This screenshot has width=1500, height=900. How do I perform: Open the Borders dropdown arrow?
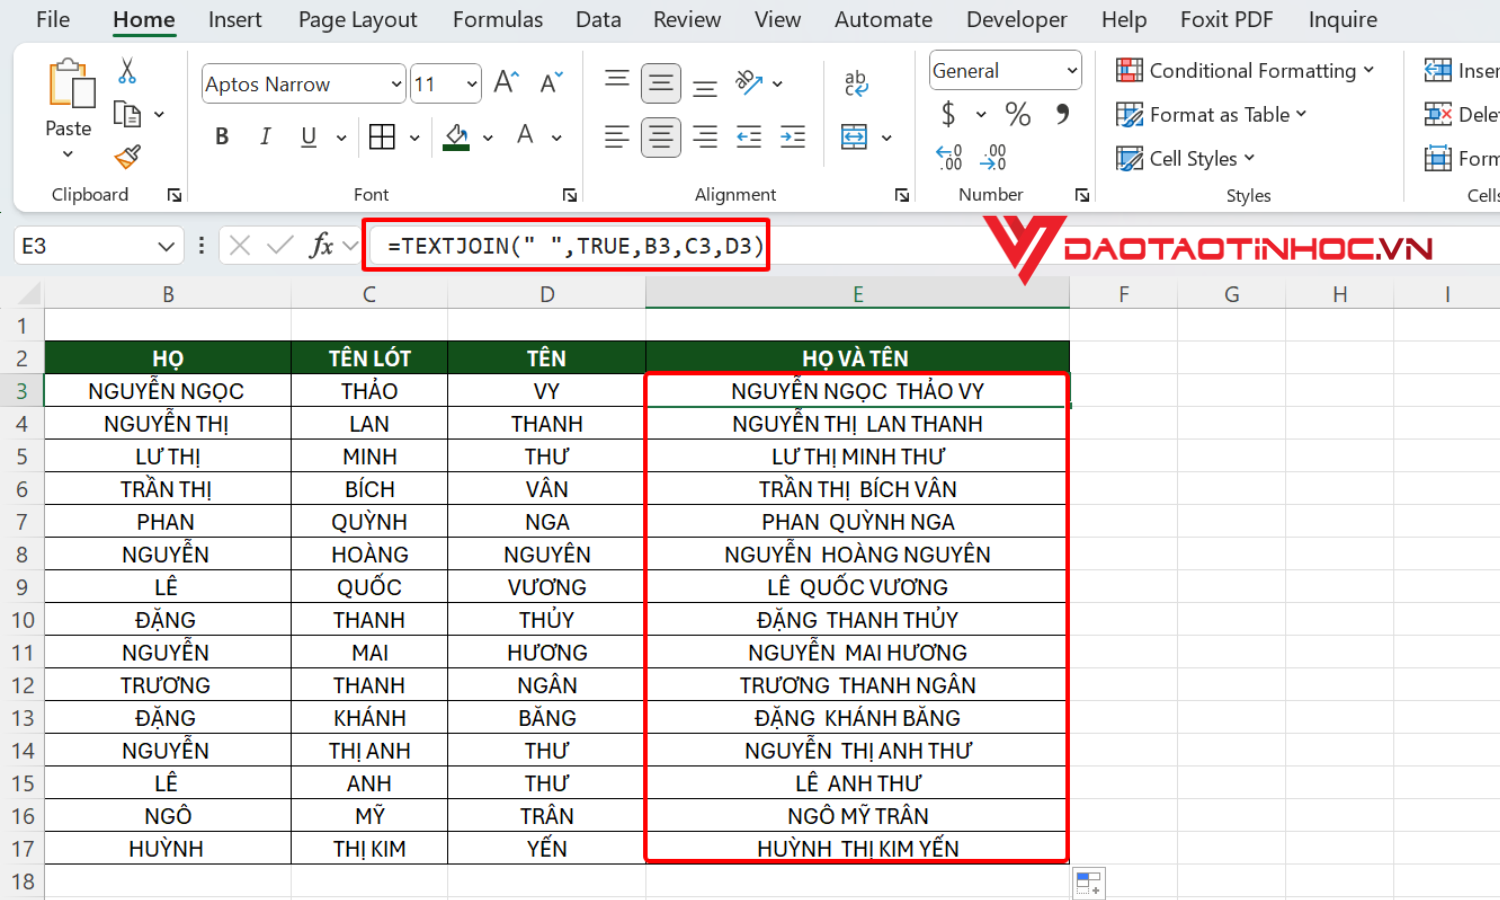[x=416, y=137]
